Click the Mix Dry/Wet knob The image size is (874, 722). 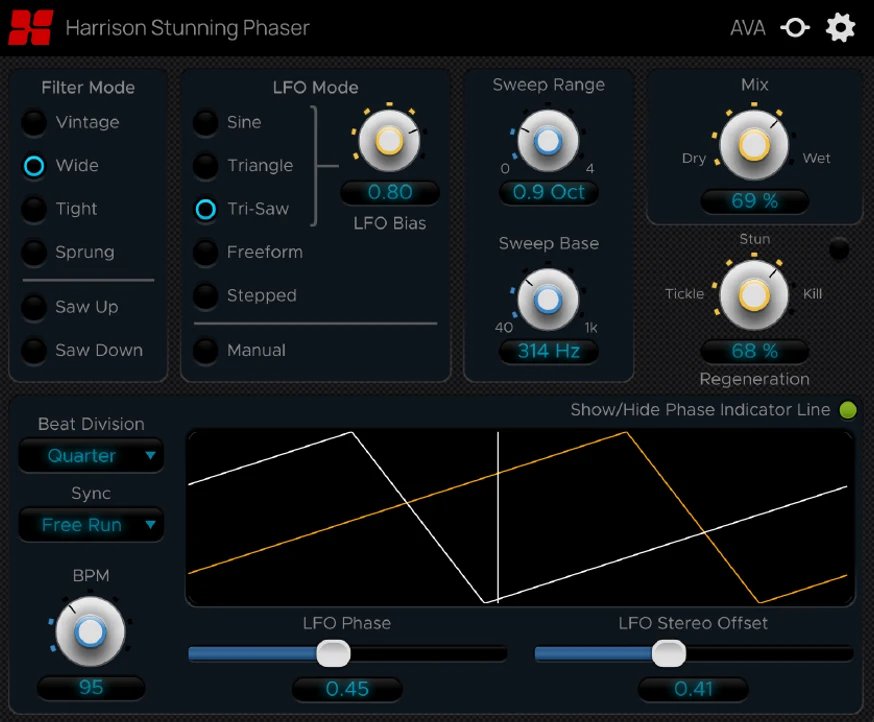click(754, 145)
